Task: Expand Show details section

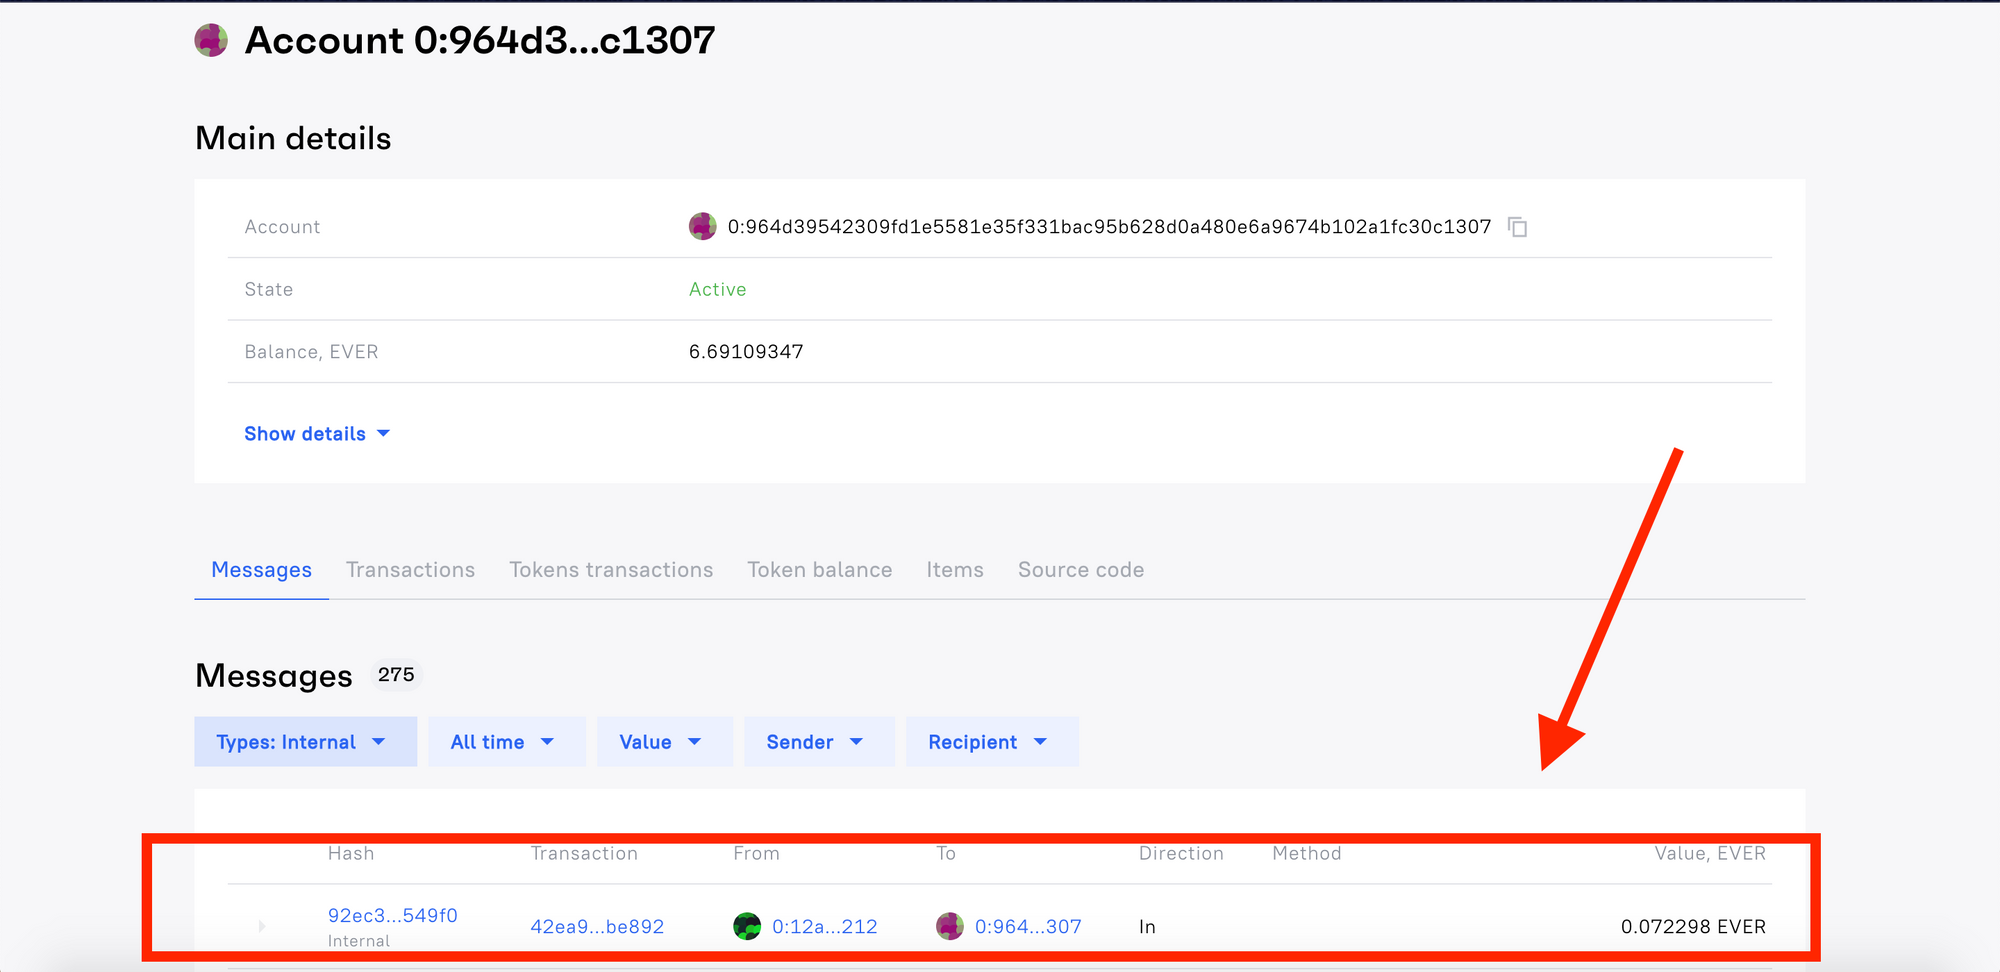Action: pos(317,434)
